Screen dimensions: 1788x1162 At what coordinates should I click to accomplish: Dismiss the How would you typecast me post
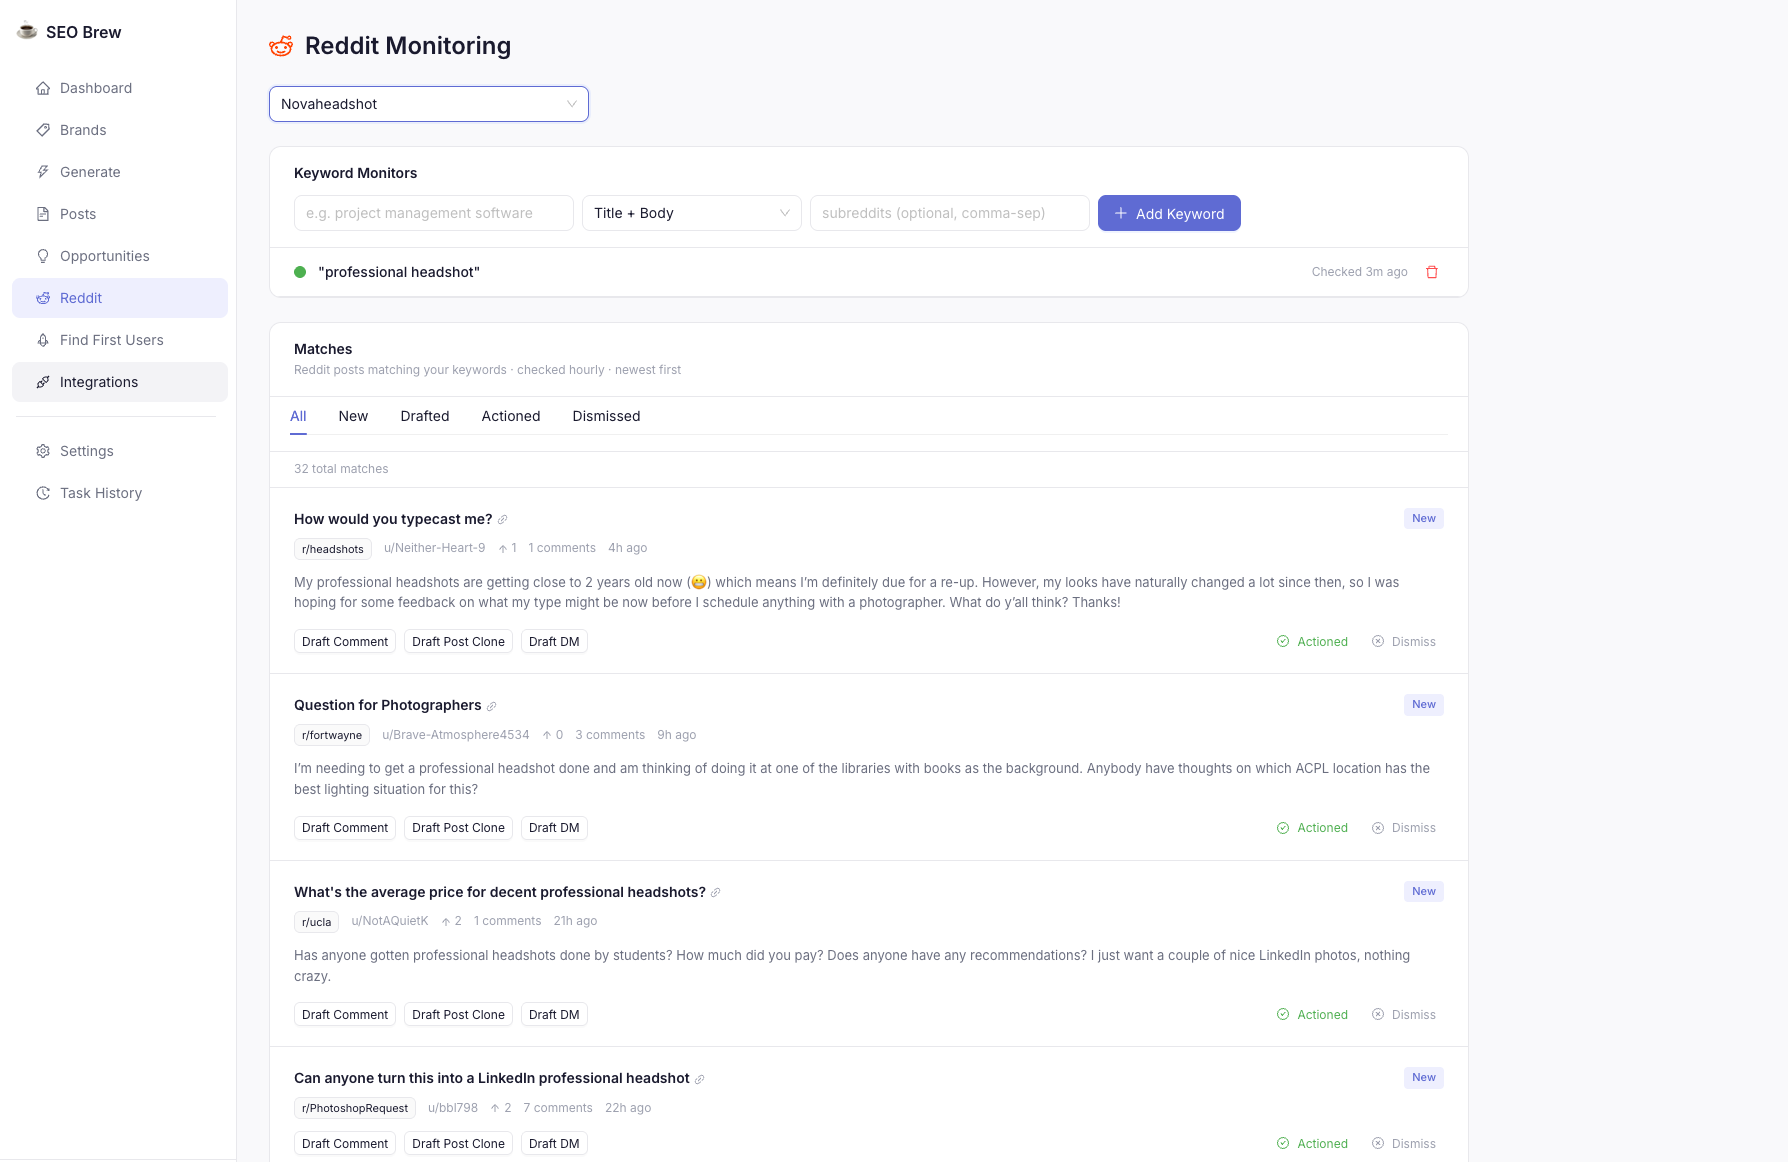[1404, 642]
